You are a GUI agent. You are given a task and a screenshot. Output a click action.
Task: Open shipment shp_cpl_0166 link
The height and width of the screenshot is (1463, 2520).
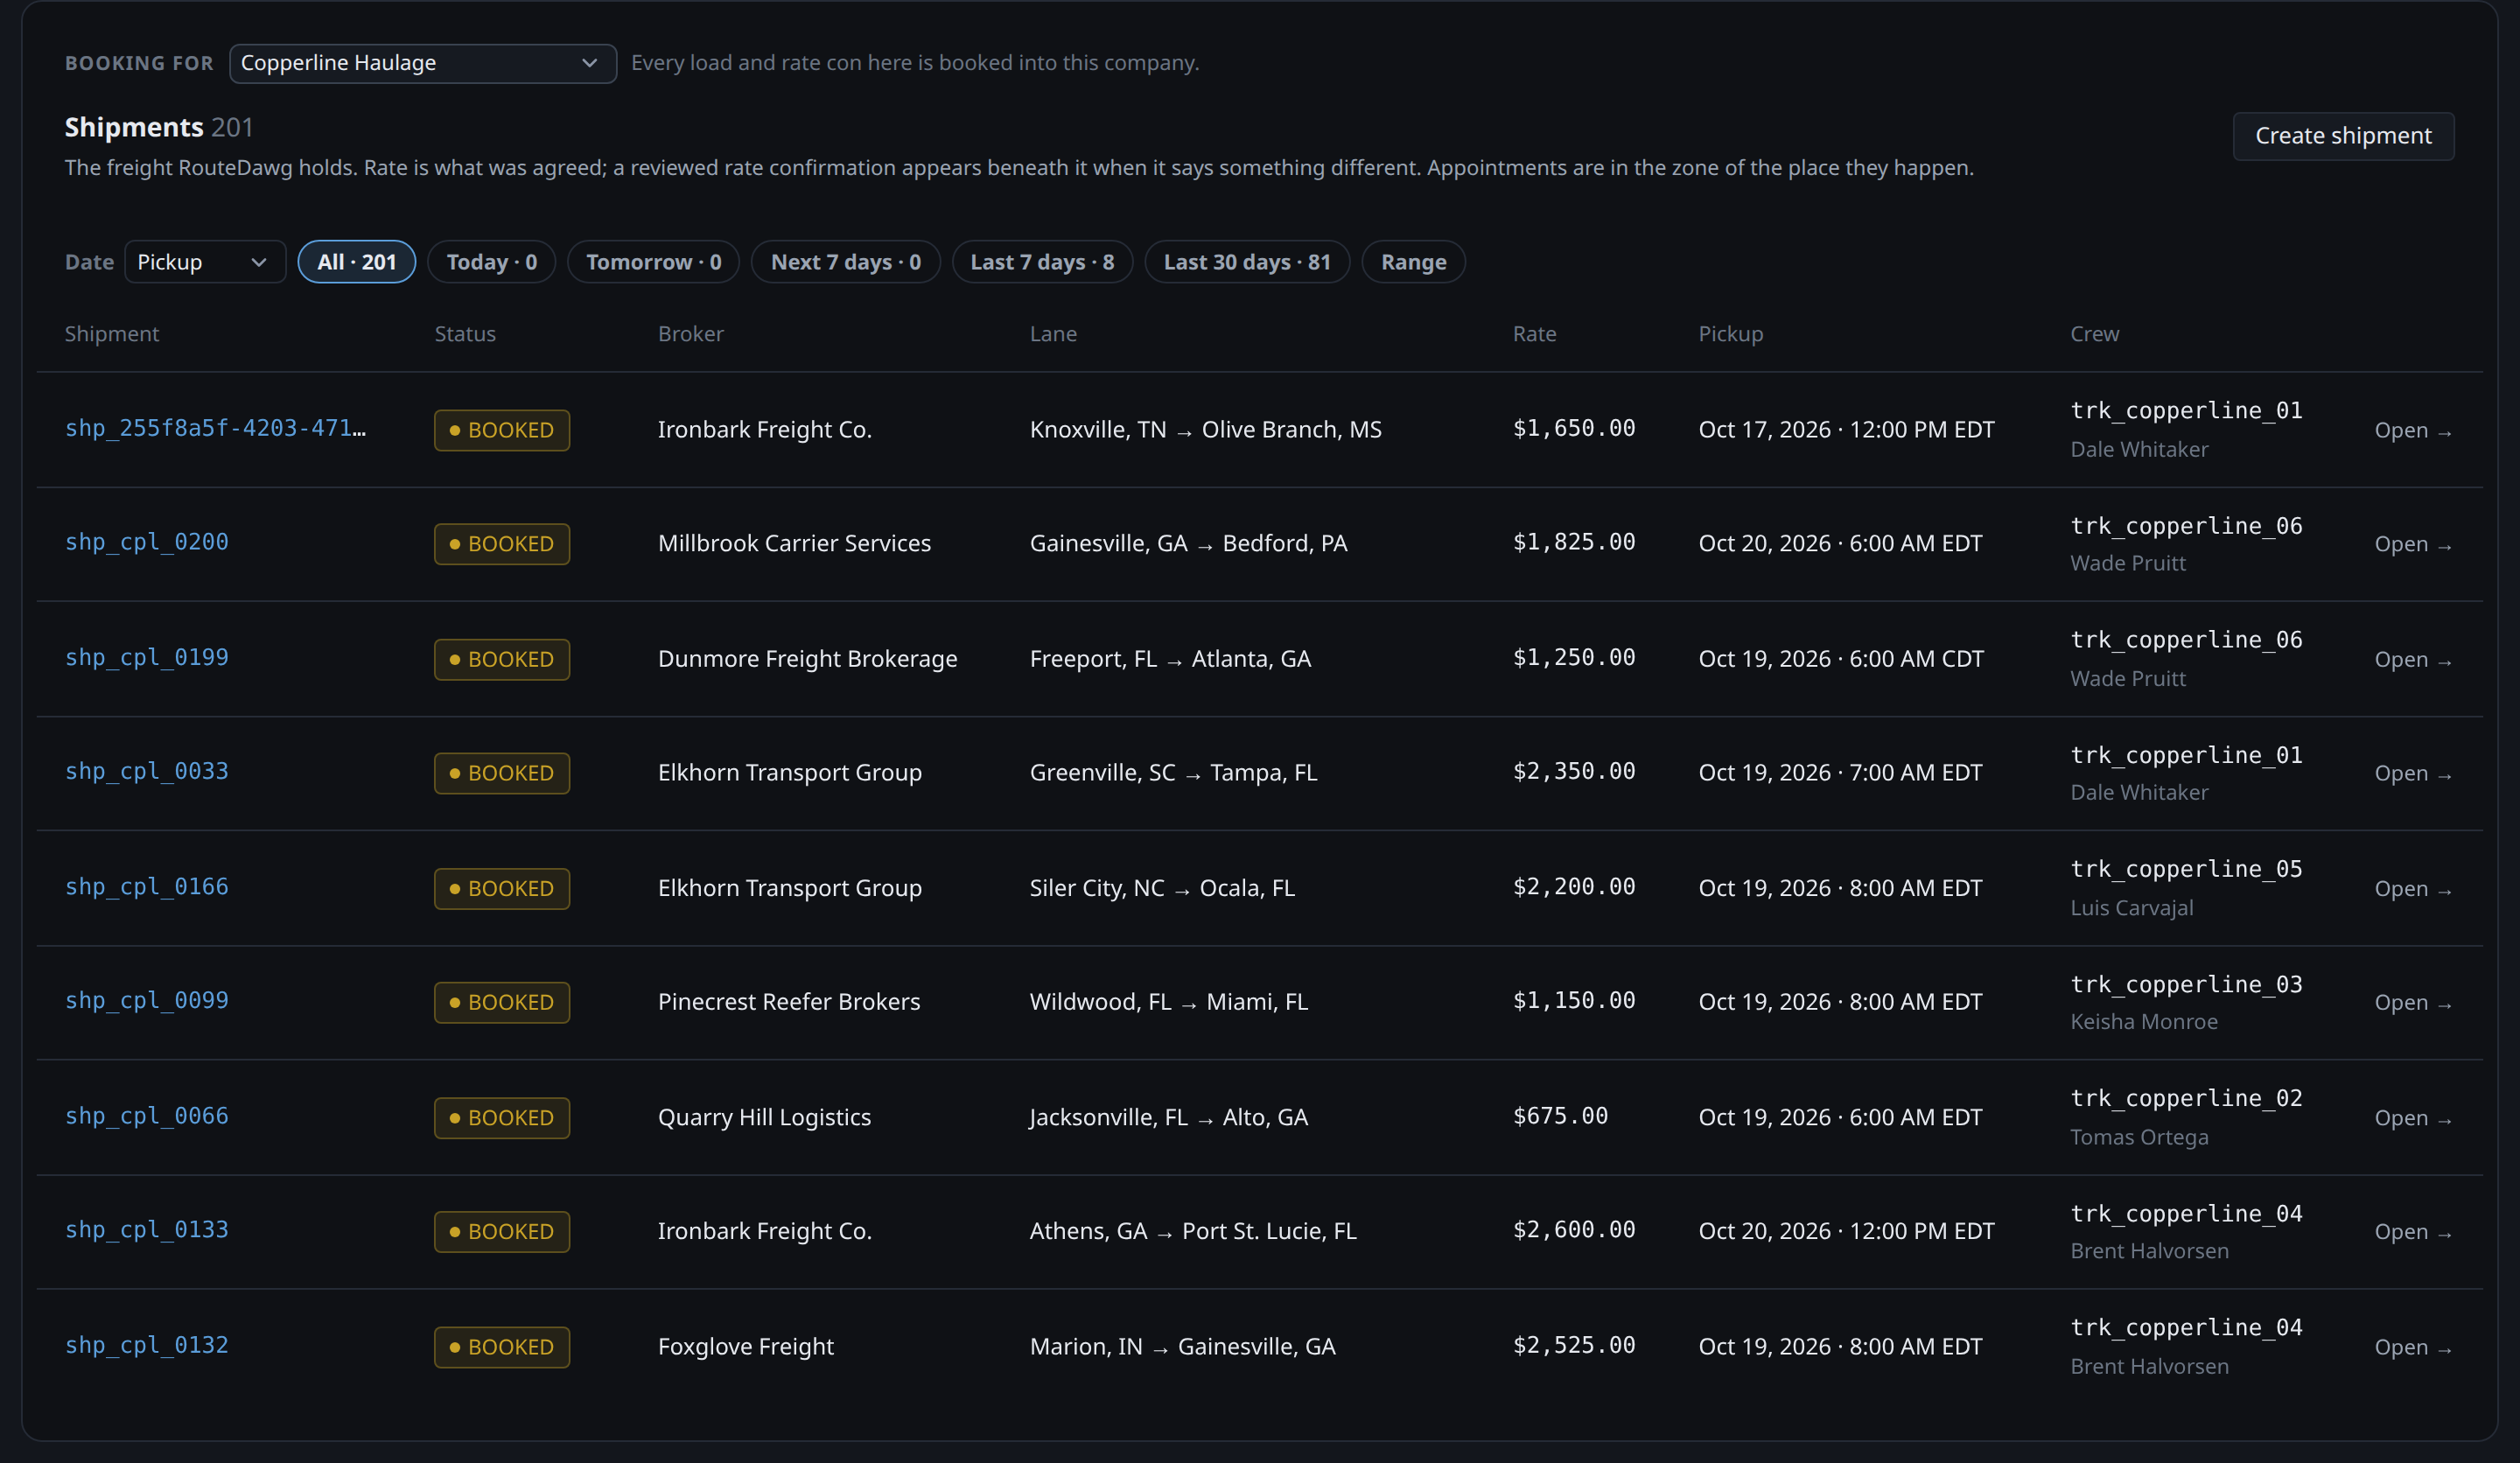point(147,887)
